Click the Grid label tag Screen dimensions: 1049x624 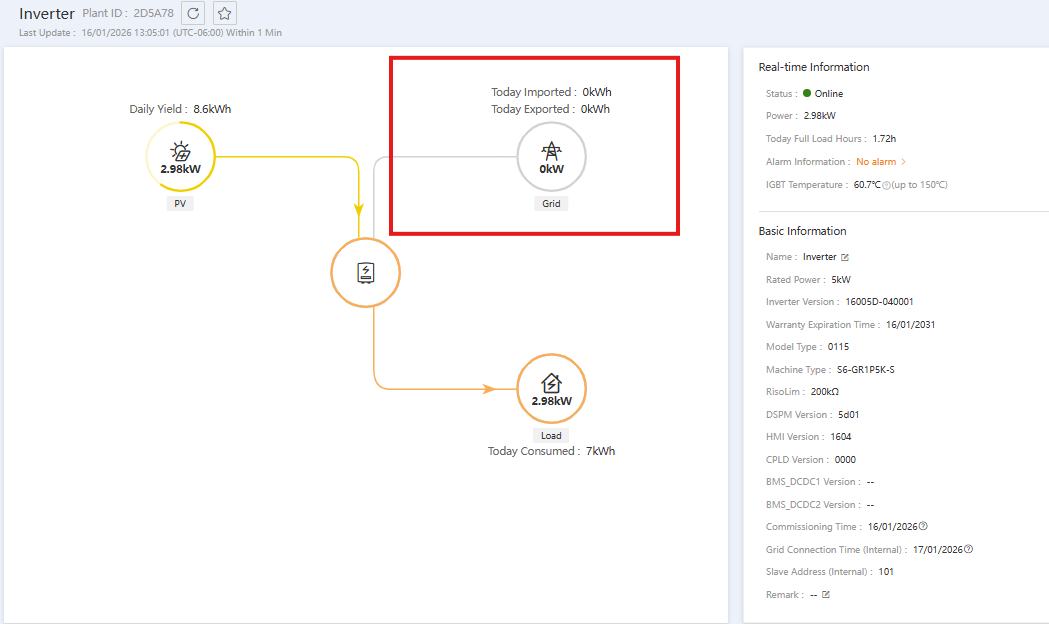pyautogui.click(x=551, y=204)
